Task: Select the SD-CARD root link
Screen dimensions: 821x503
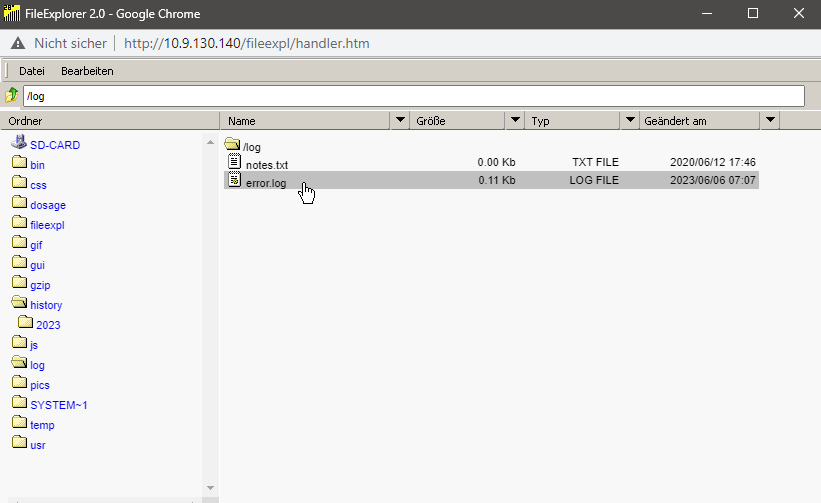Action: [x=55, y=145]
